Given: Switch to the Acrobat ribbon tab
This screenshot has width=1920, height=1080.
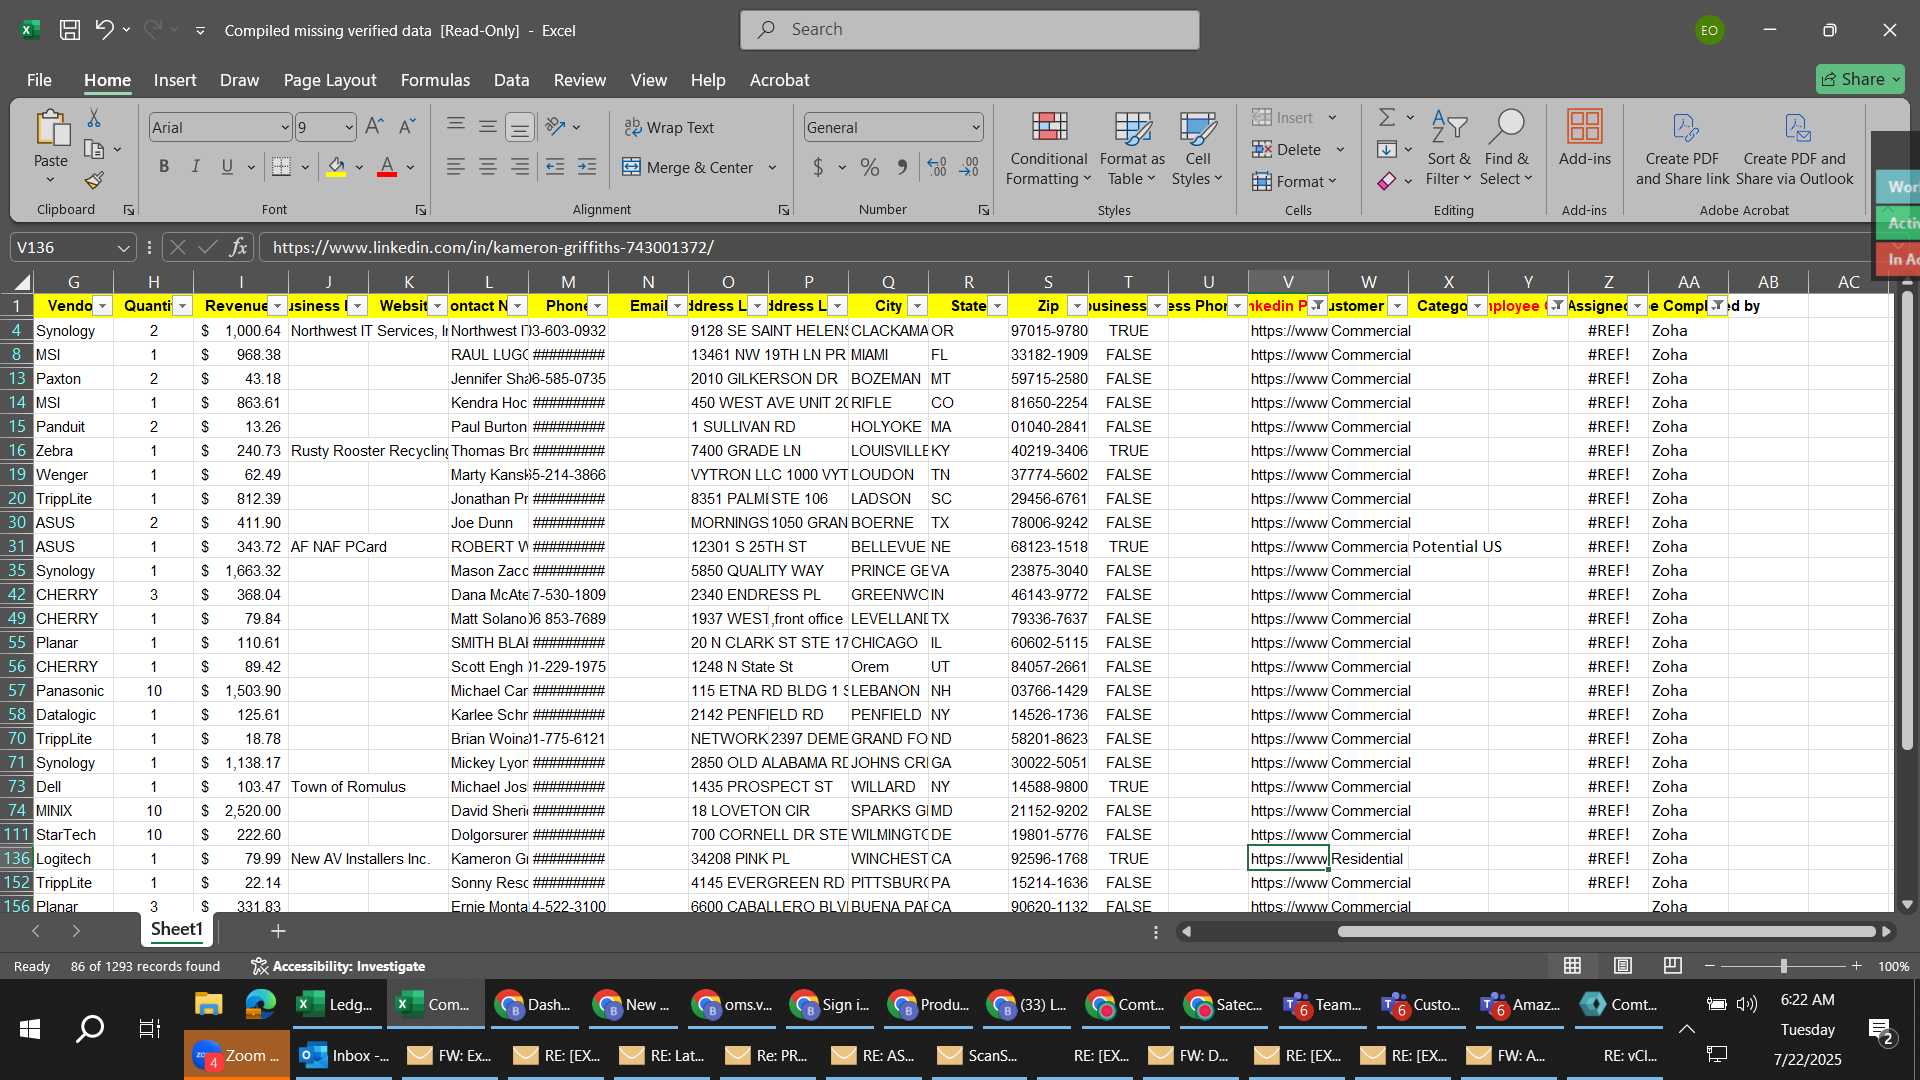Looking at the screenshot, I should (779, 80).
